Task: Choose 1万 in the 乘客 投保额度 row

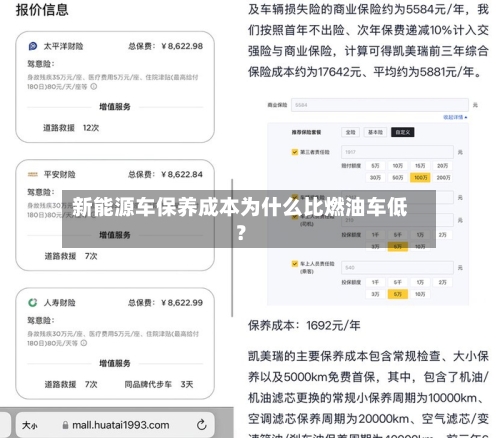Action: pos(420,282)
